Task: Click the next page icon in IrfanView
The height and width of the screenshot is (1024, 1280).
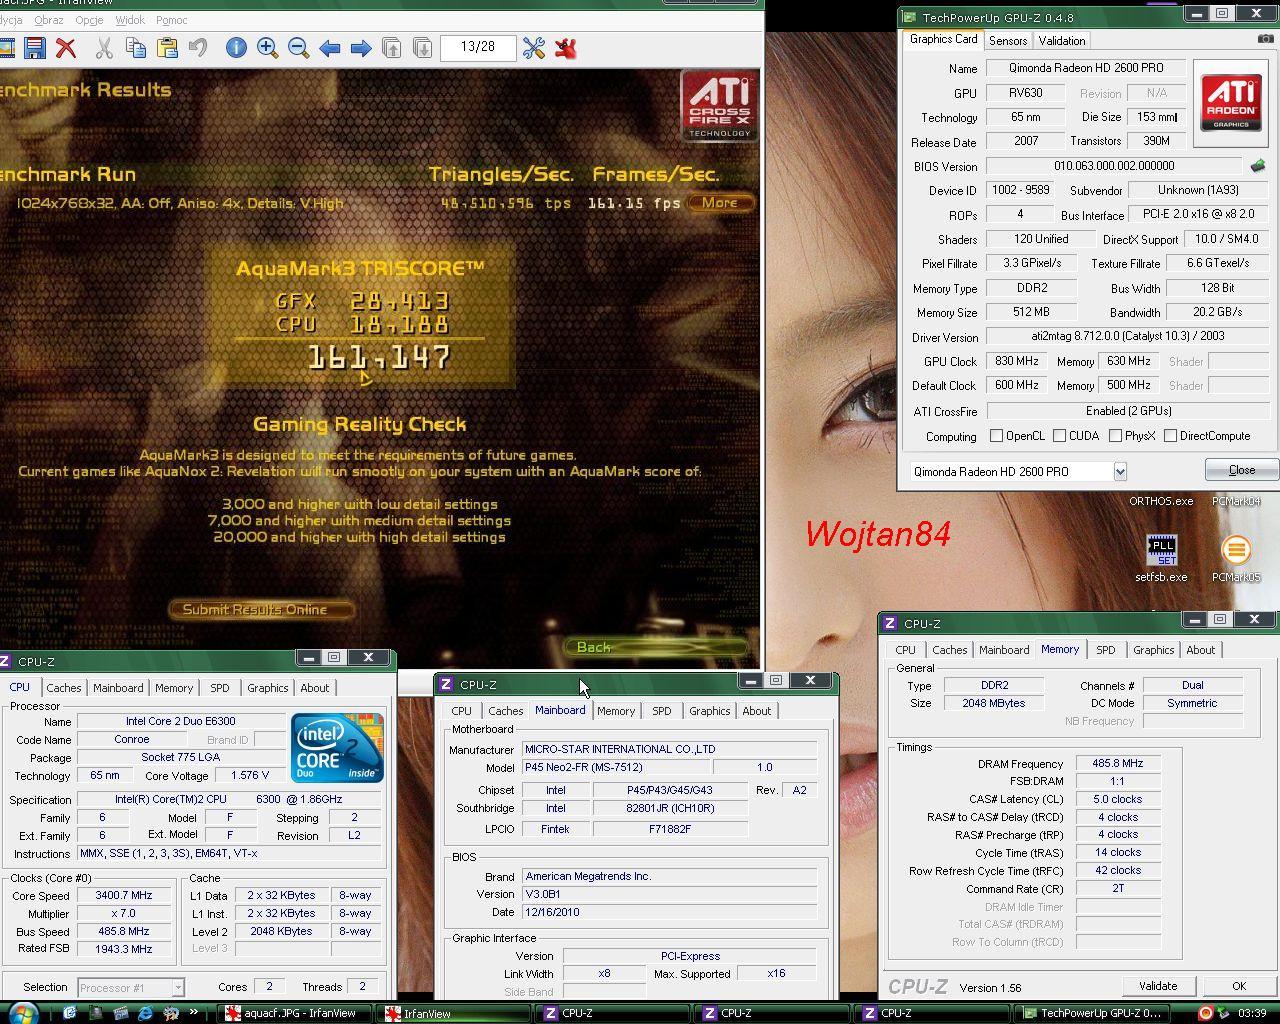Action: click(x=423, y=48)
